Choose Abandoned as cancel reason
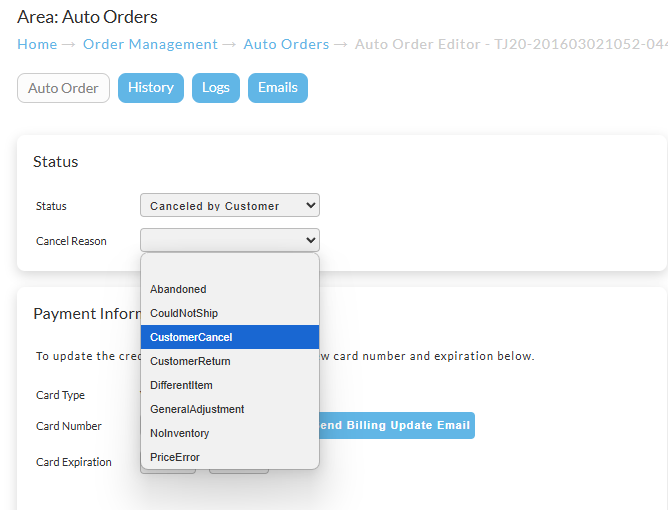 pos(230,289)
